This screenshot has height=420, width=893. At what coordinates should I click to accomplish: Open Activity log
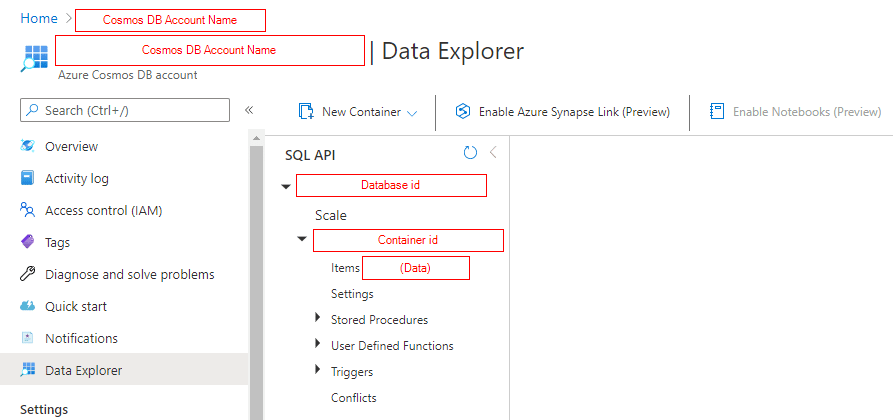click(77, 178)
